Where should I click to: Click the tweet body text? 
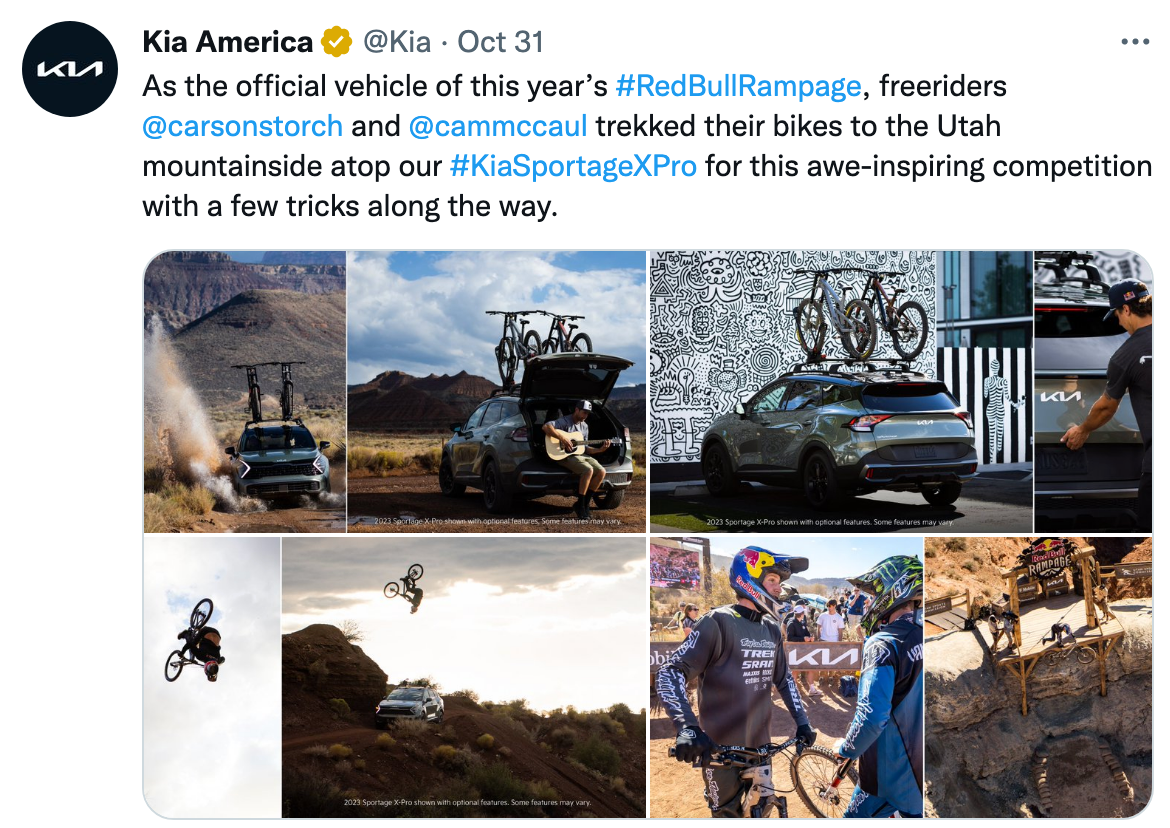(x=647, y=146)
